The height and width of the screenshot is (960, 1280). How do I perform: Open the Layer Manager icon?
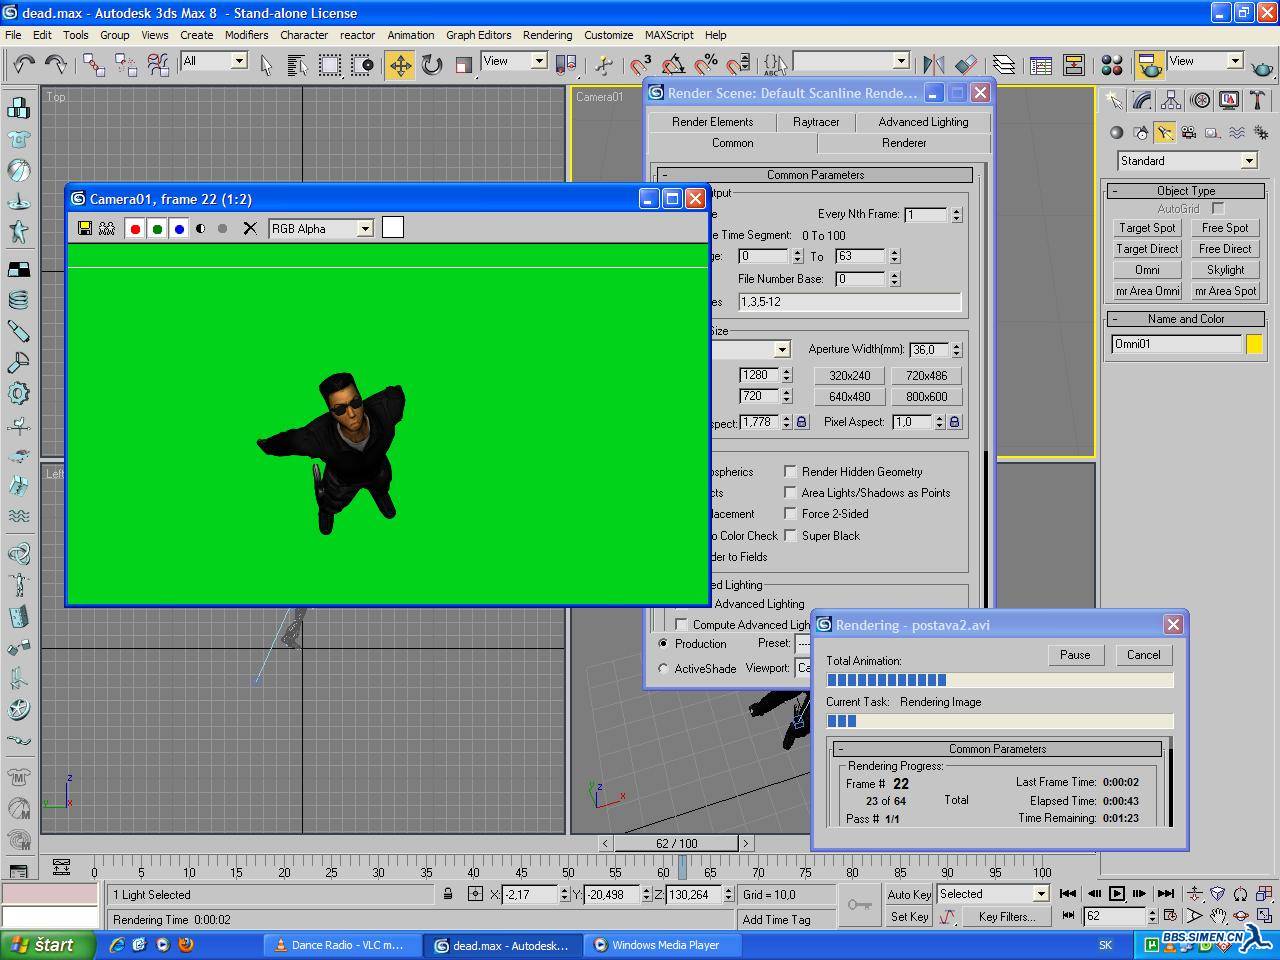coord(1004,65)
